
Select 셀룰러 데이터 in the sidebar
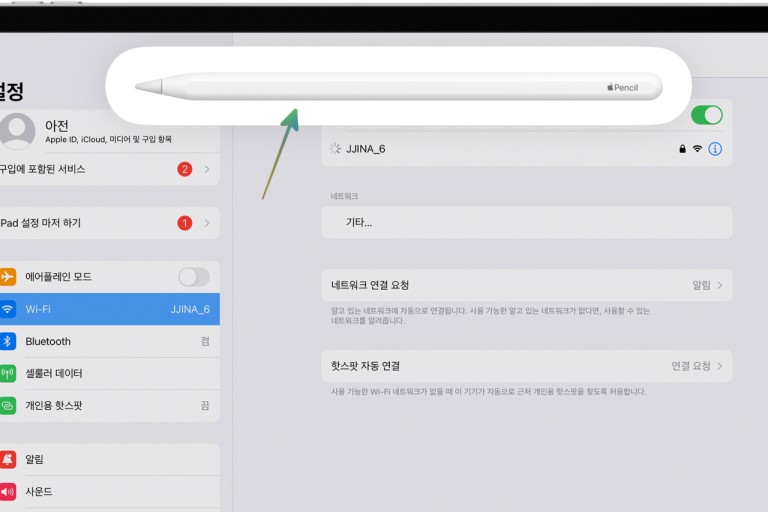110,373
